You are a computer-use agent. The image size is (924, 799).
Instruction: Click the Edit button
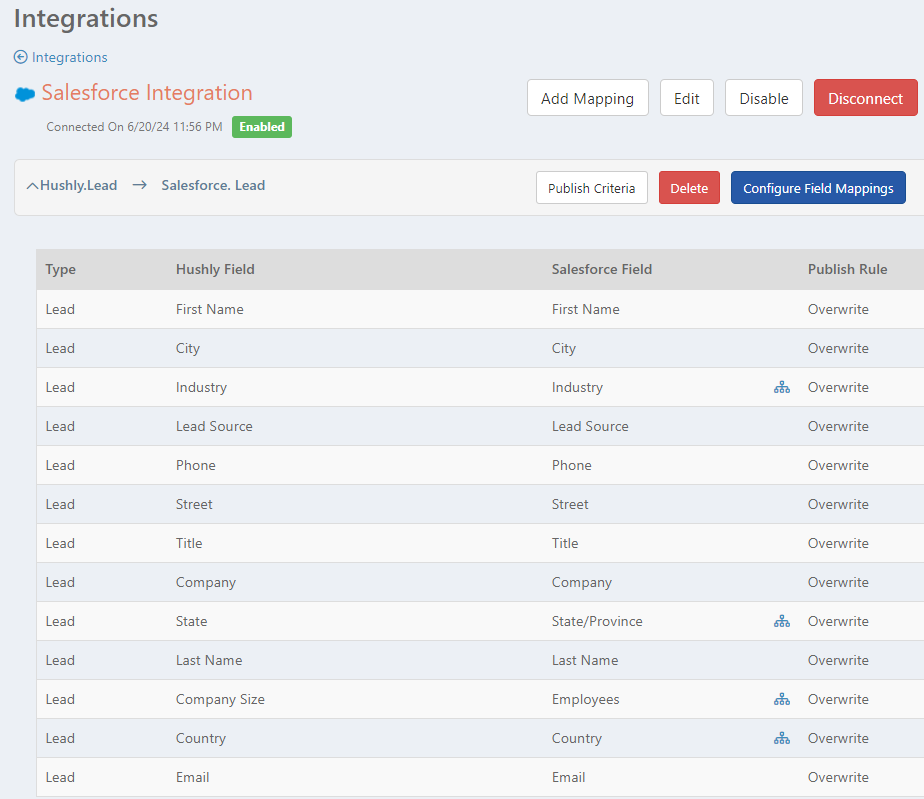[x=687, y=98]
